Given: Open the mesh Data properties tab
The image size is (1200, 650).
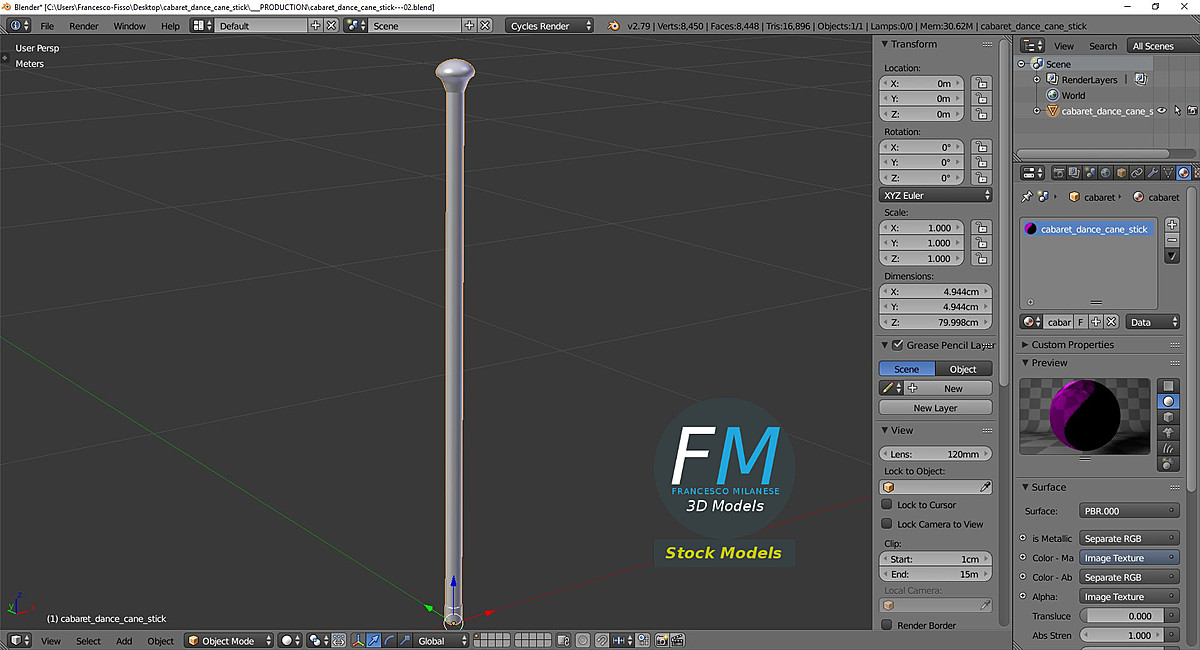Looking at the screenshot, I should [x=1167, y=173].
